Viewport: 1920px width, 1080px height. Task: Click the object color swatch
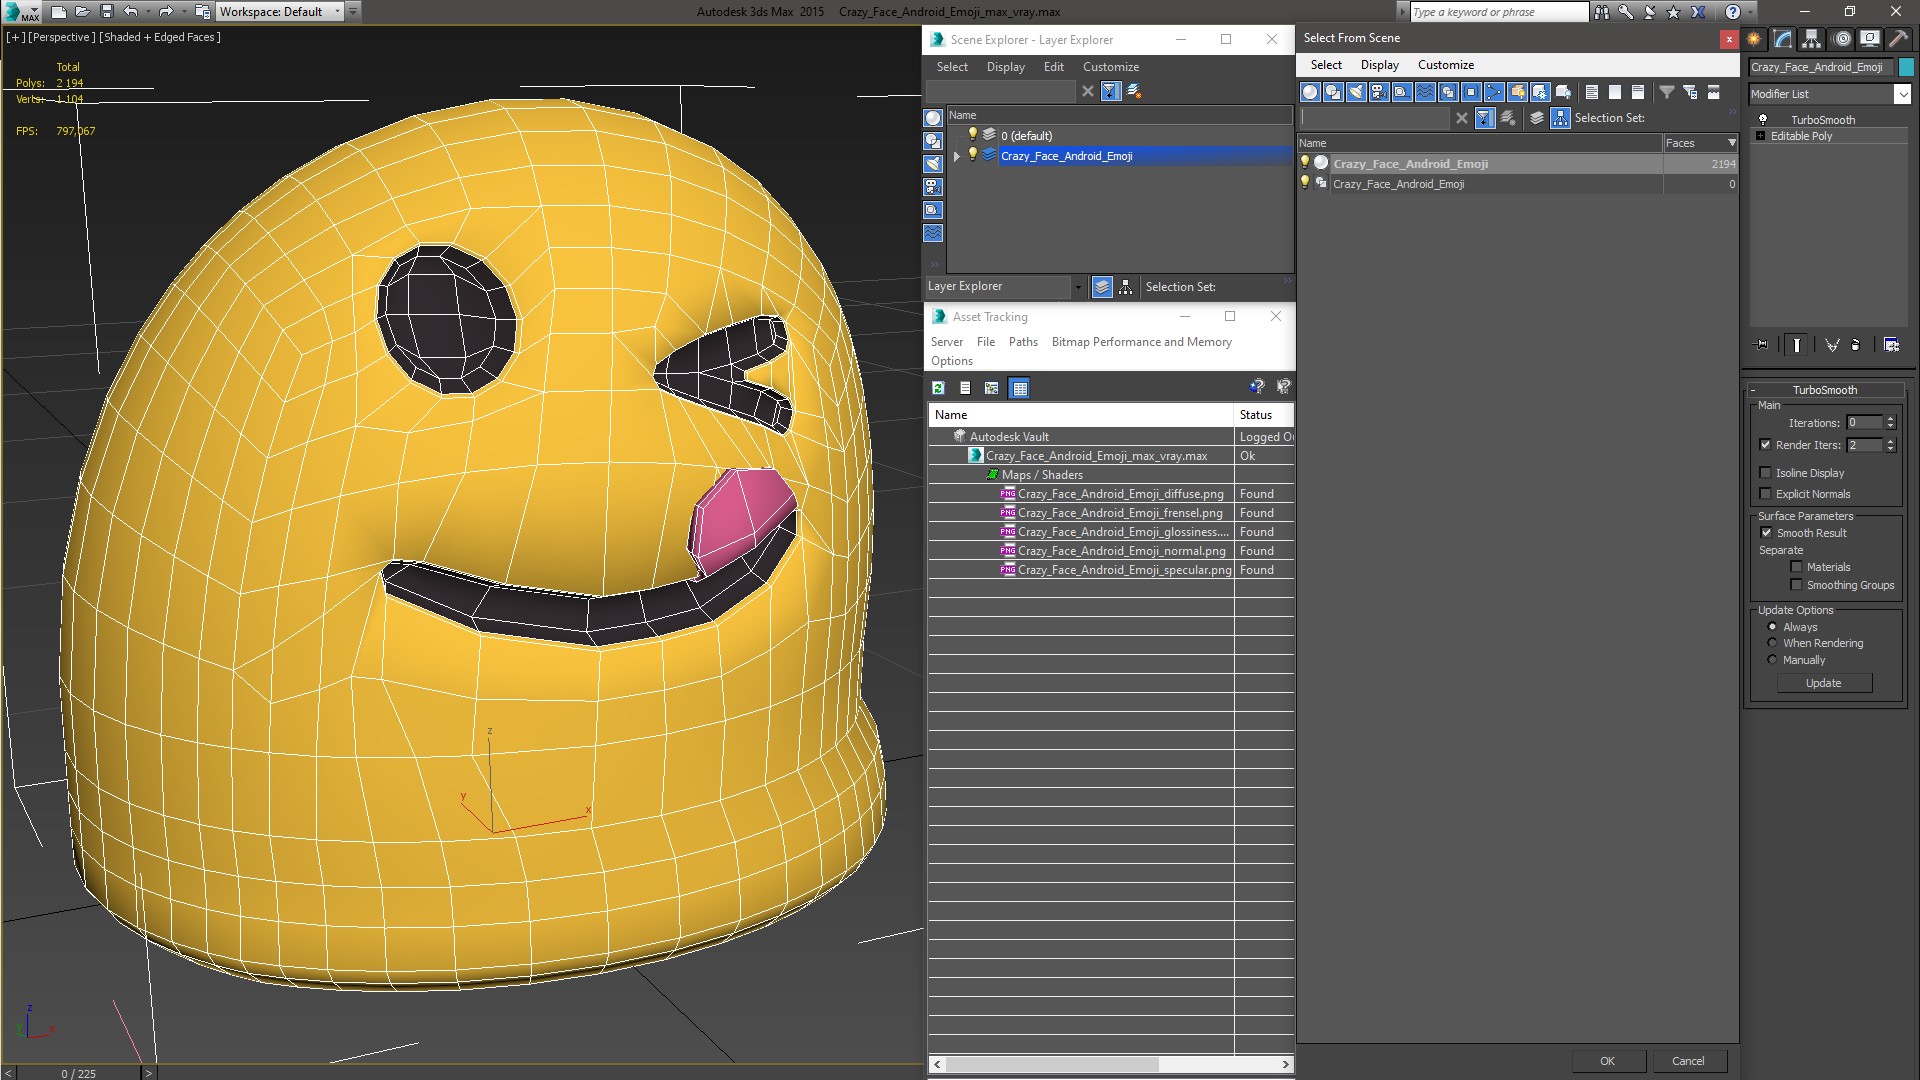(x=1905, y=67)
